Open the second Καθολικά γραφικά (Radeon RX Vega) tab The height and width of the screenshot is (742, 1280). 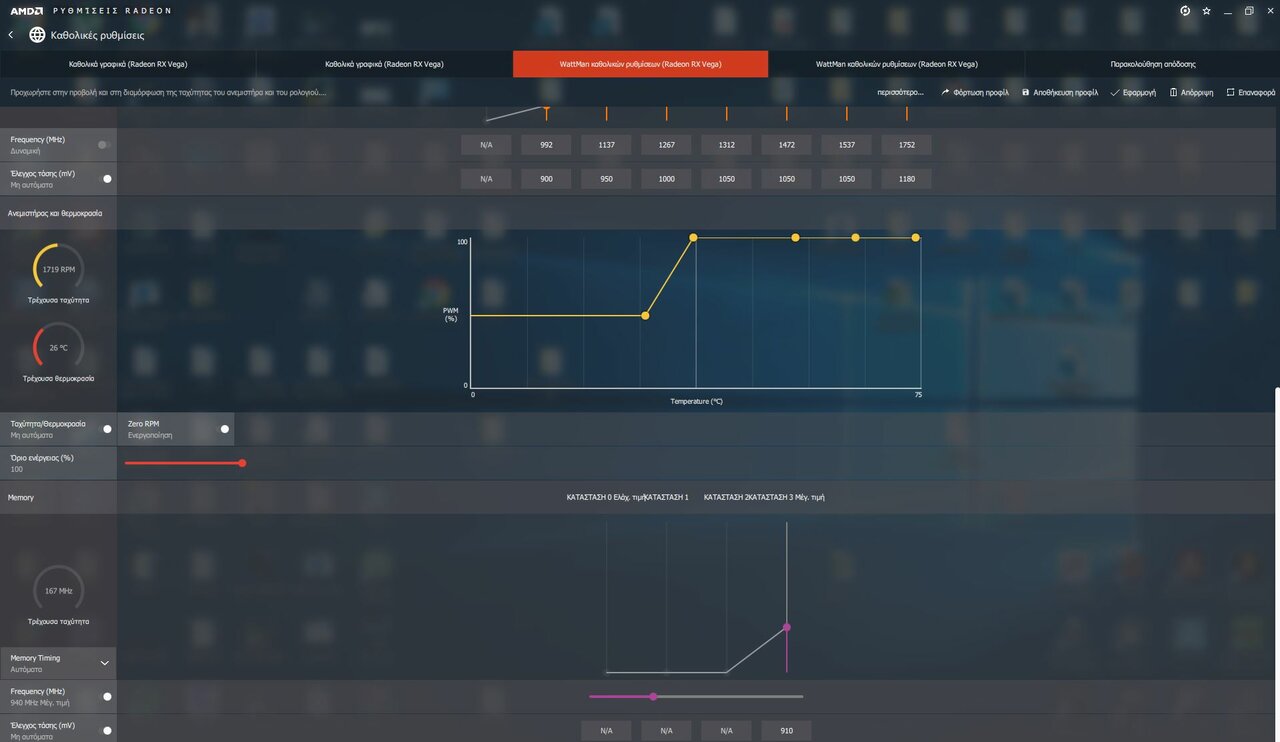pos(384,64)
